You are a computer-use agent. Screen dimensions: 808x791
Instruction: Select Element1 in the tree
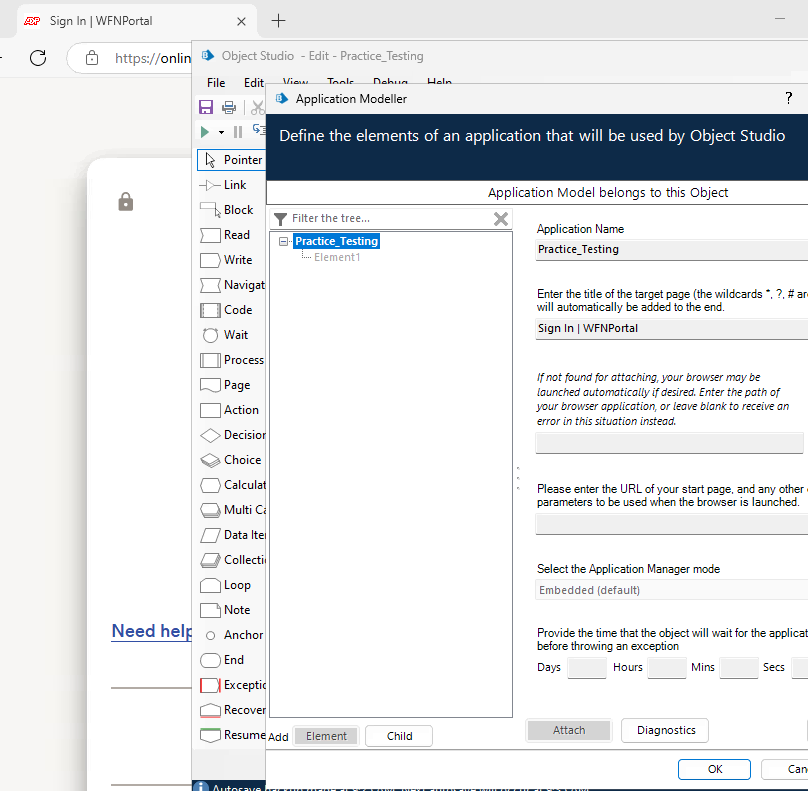tap(337, 257)
